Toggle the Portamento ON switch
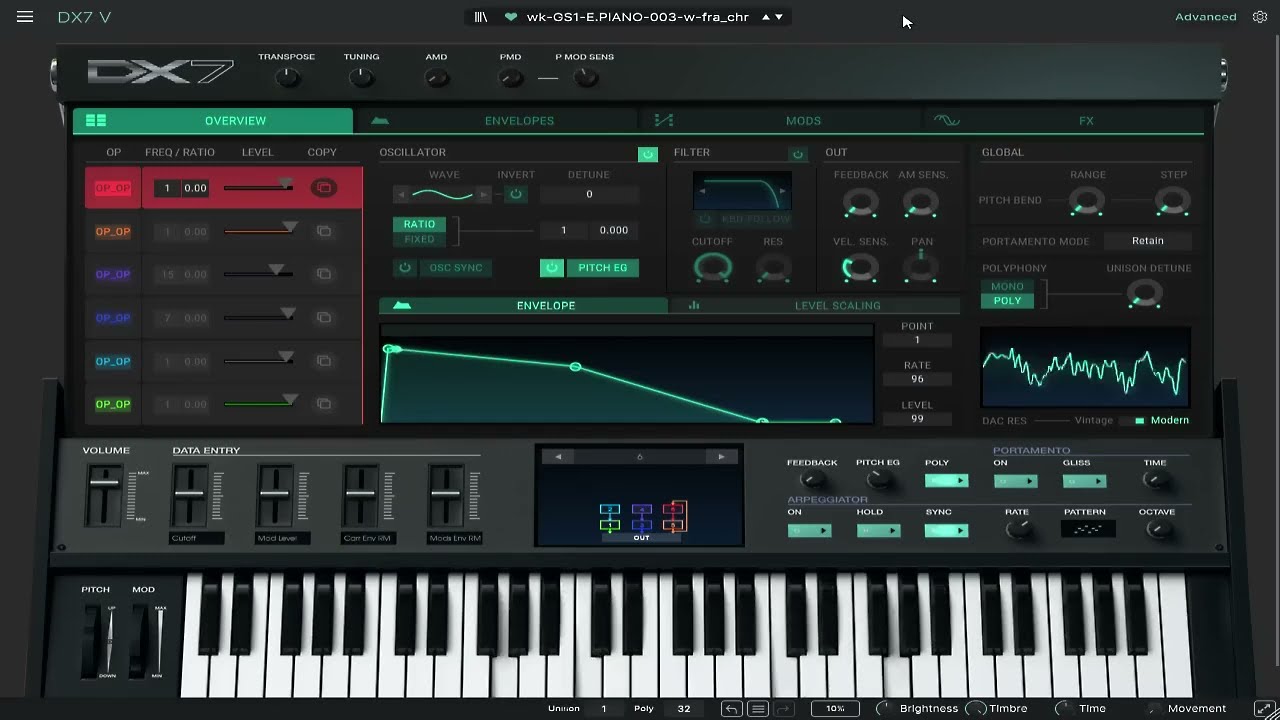Image resolution: width=1280 pixels, height=720 pixels. point(1015,481)
